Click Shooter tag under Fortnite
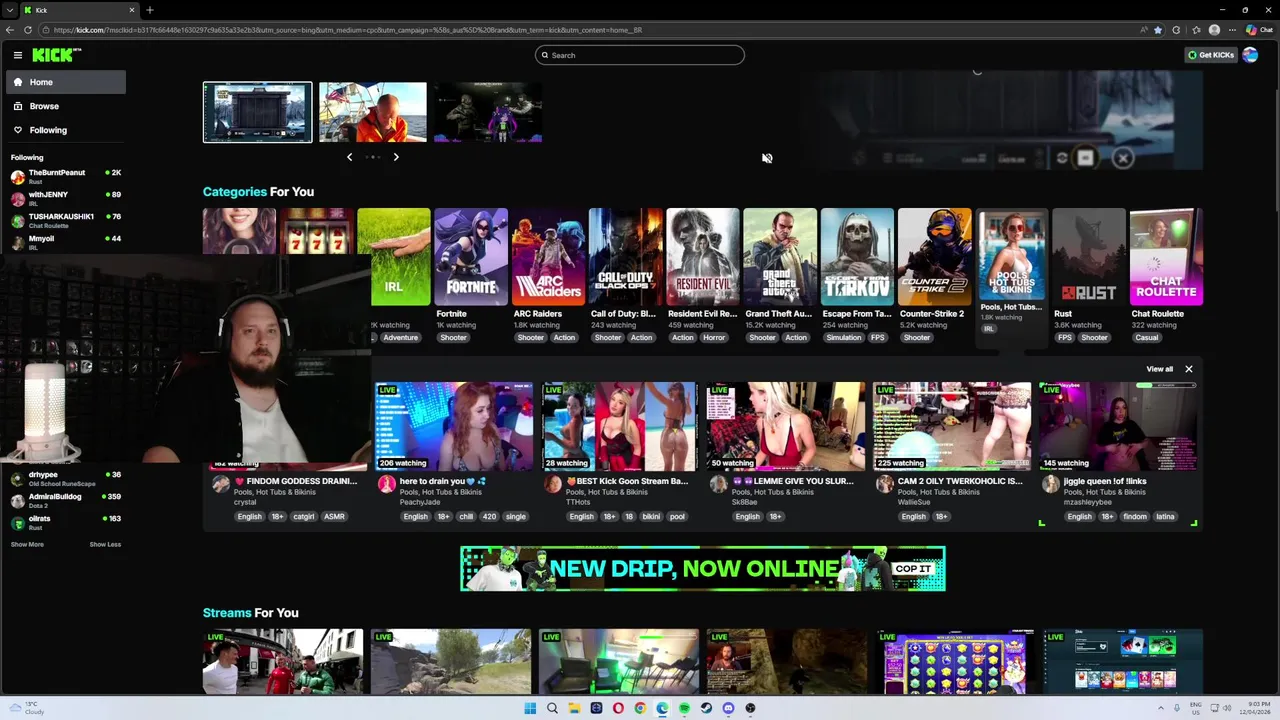 point(453,337)
